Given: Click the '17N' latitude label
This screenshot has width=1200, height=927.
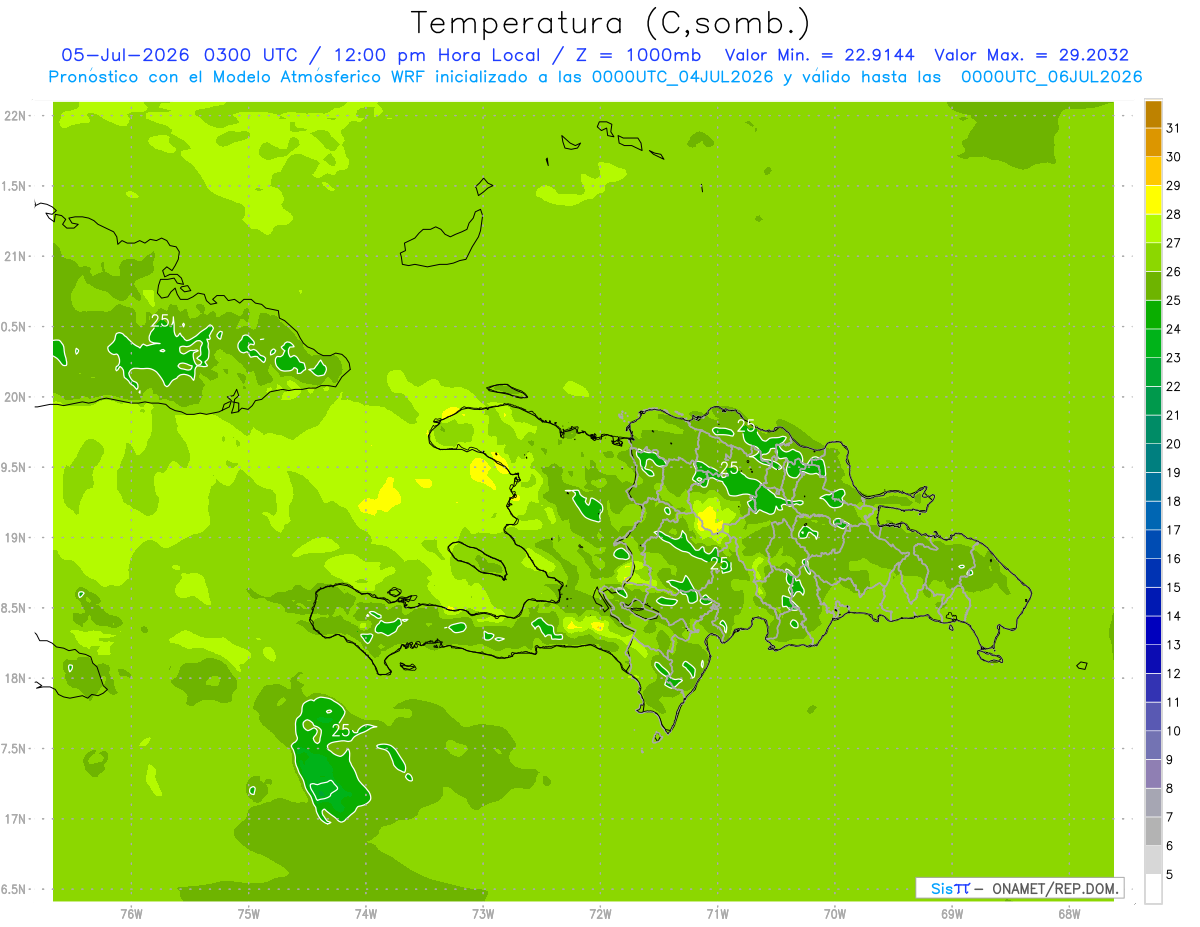Looking at the screenshot, I should (15, 819).
